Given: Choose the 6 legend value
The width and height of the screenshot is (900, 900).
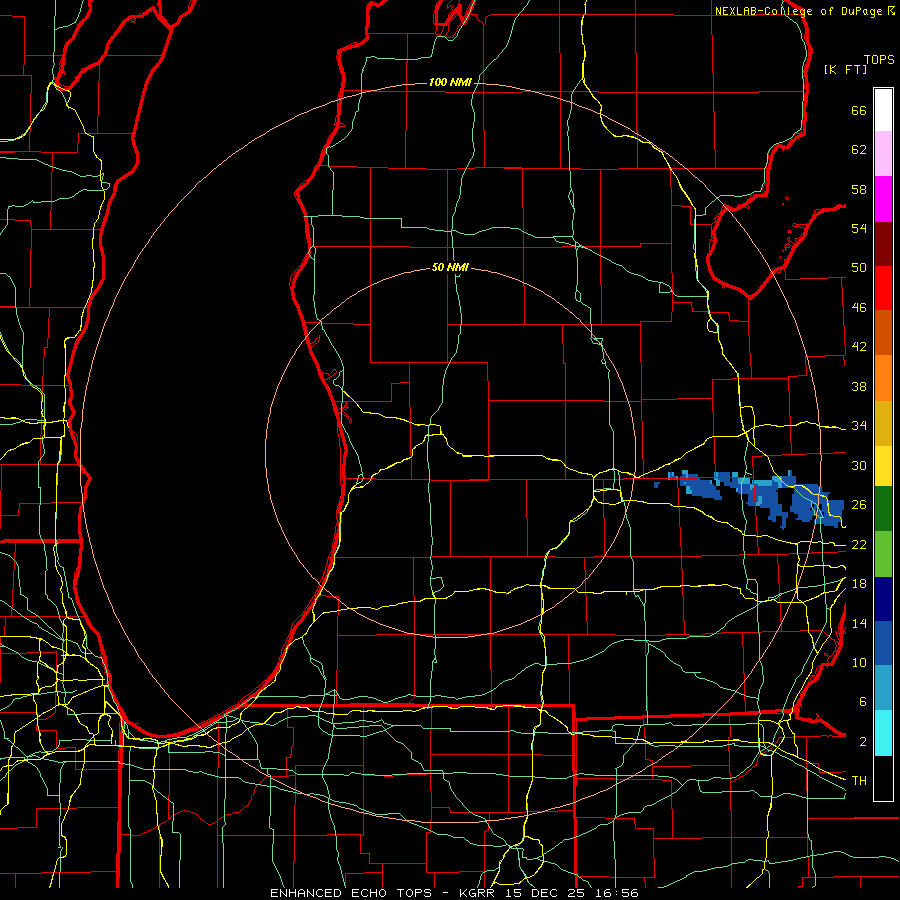Looking at the screenshot, I should coord(862,702).
